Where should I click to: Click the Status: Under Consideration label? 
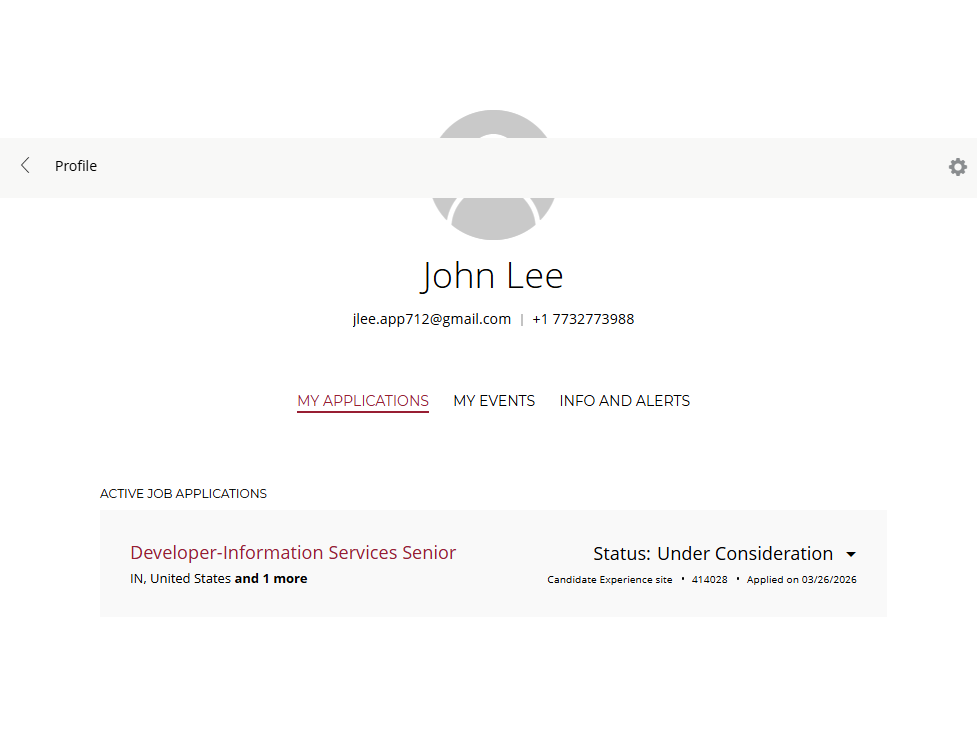coord(712,554)
